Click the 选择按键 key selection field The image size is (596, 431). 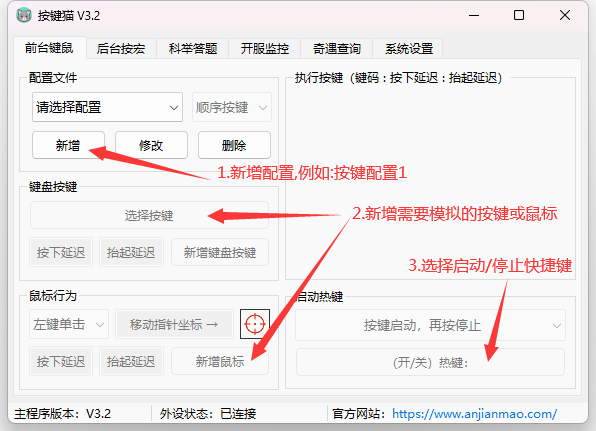point(149,216)
